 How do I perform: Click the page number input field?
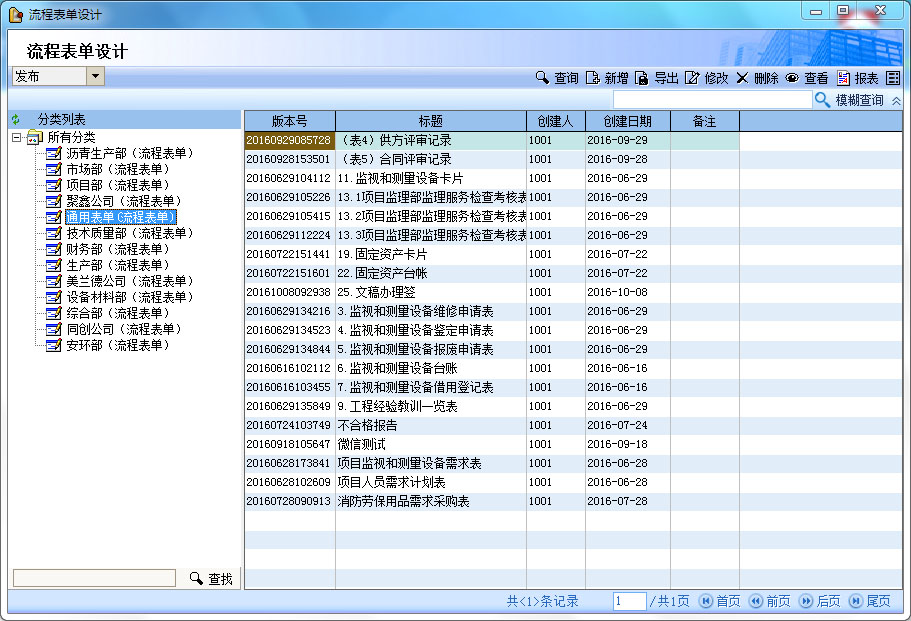pos(630,601)
